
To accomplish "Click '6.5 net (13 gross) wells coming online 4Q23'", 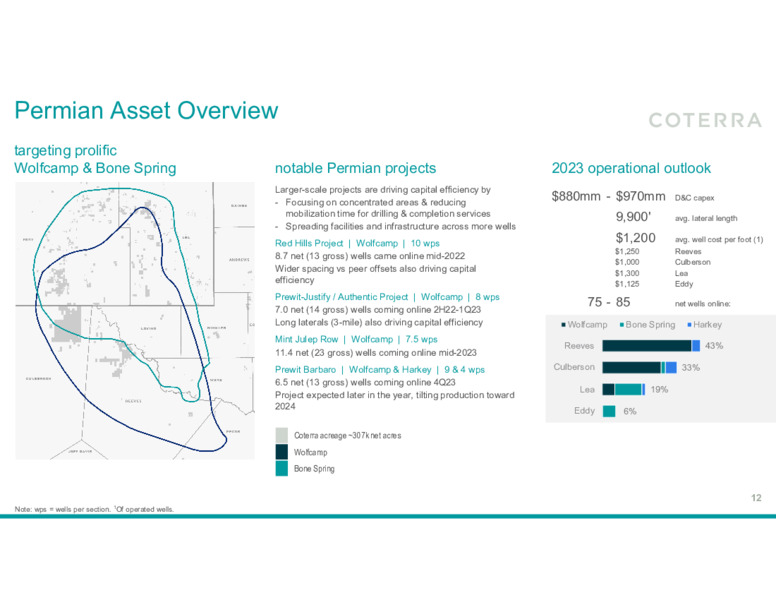I will point(365,383).
